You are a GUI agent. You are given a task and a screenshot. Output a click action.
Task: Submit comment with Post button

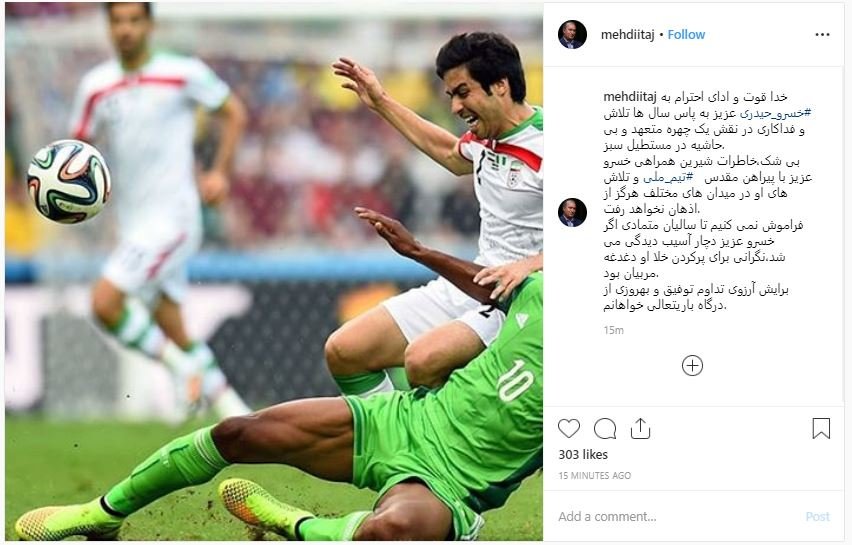click(x=818, y=517)
